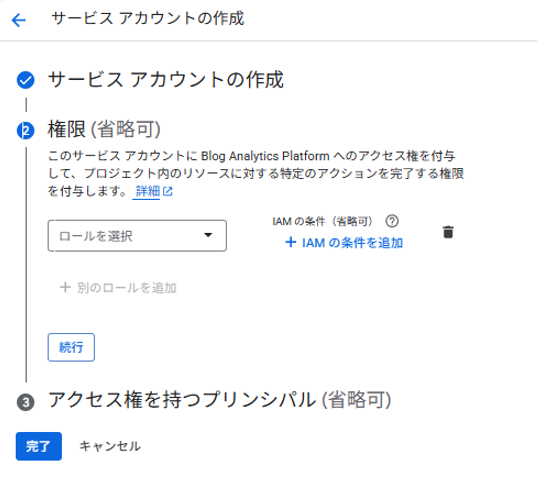Click the 続行 button
537x486 pixels.
pyautogui.click(x=71, y=347)
